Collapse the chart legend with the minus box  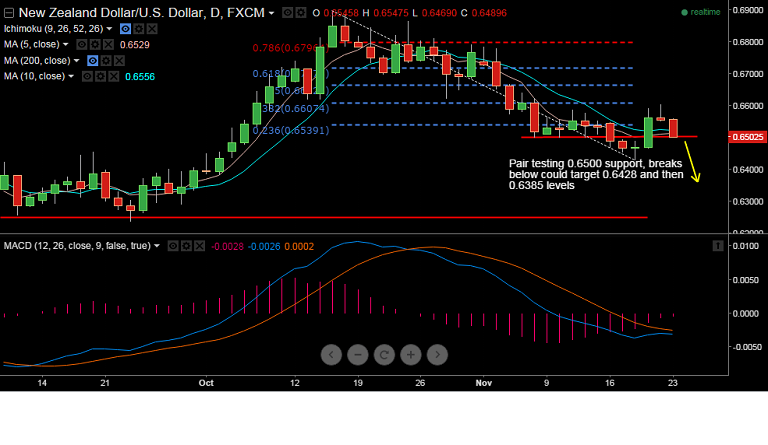(x=8, y=13)
